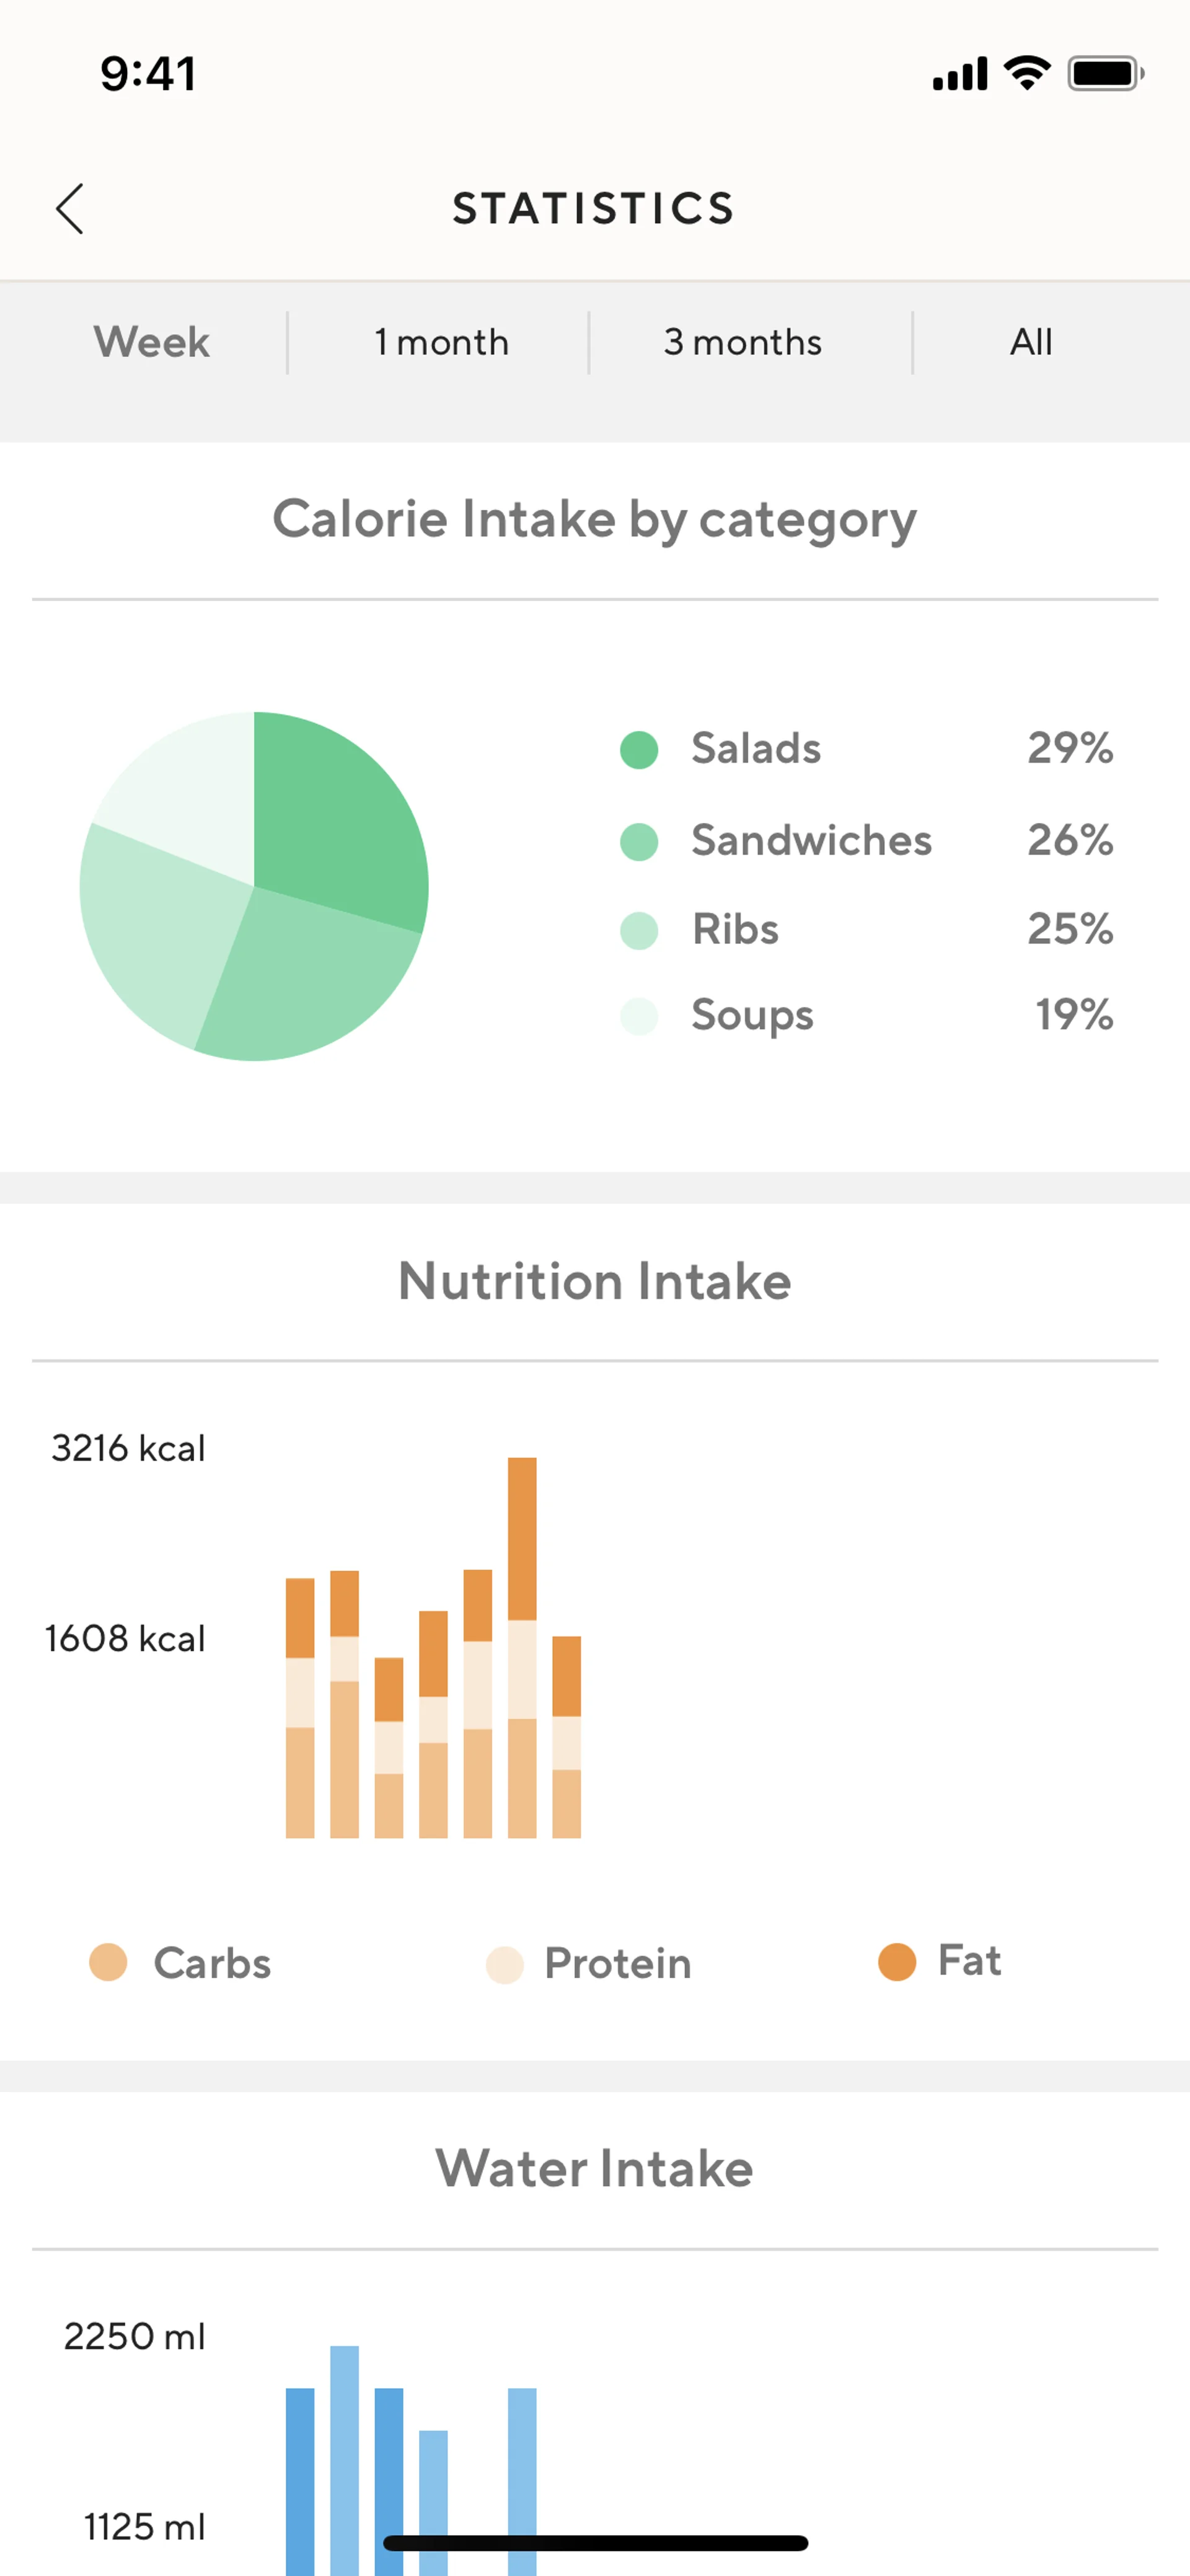This screenshot has width=1190, height=2576.
Task: Switch to the 1 month tab
Action: [x=441, y=342]
